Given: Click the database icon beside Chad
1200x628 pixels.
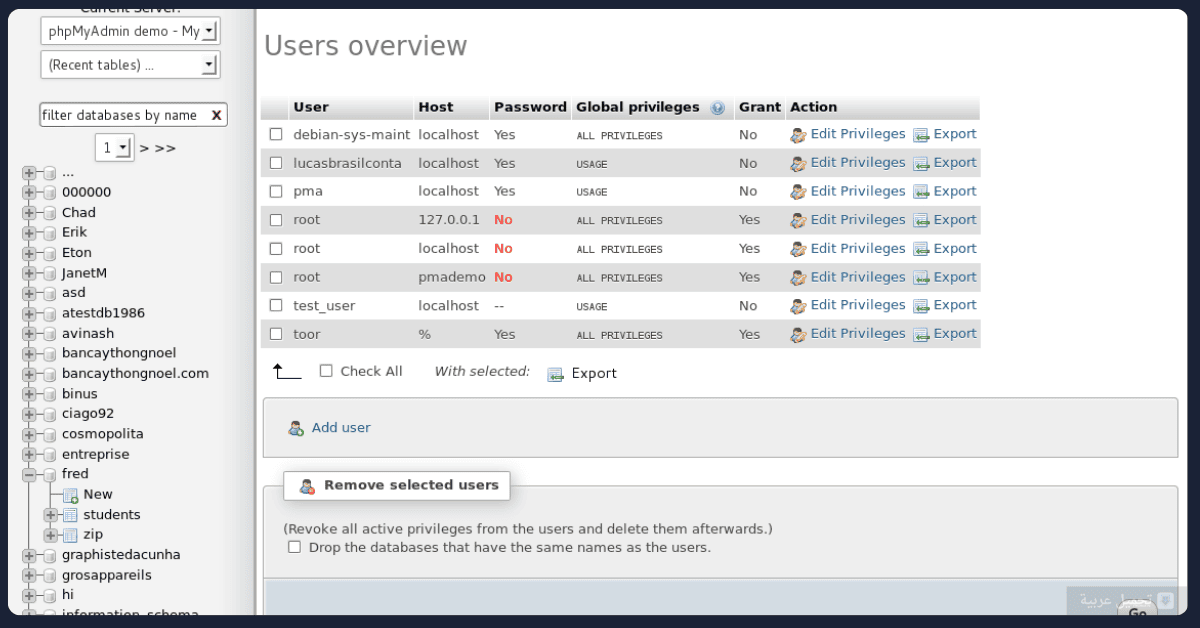Looking at the screenshot, I should (49, 213).
